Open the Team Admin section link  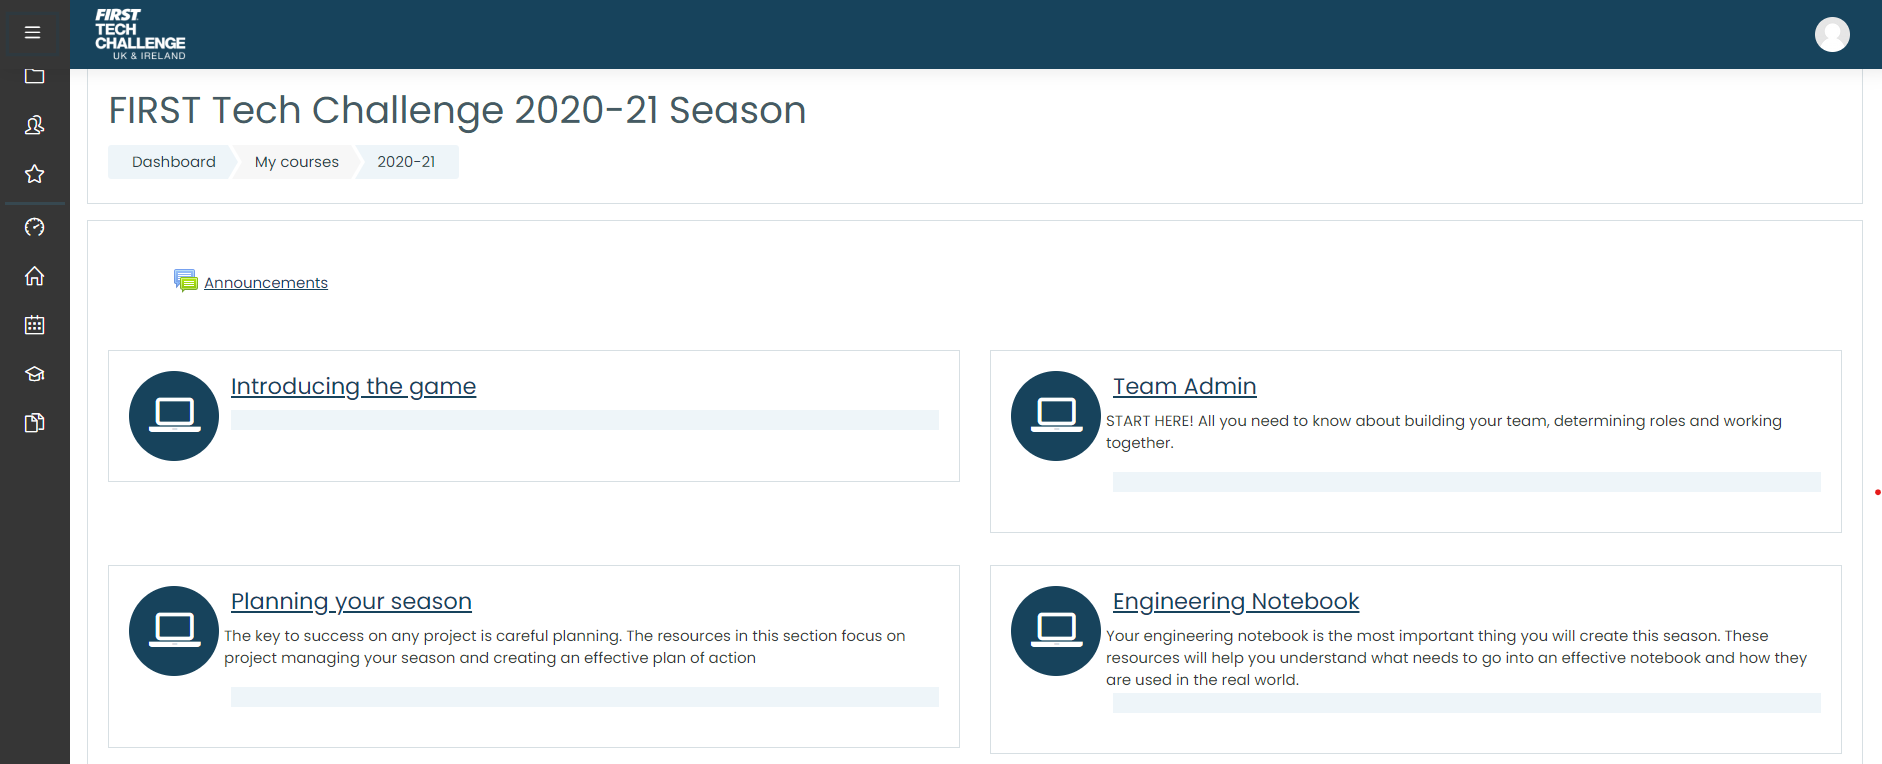(x=1184, y=387)
